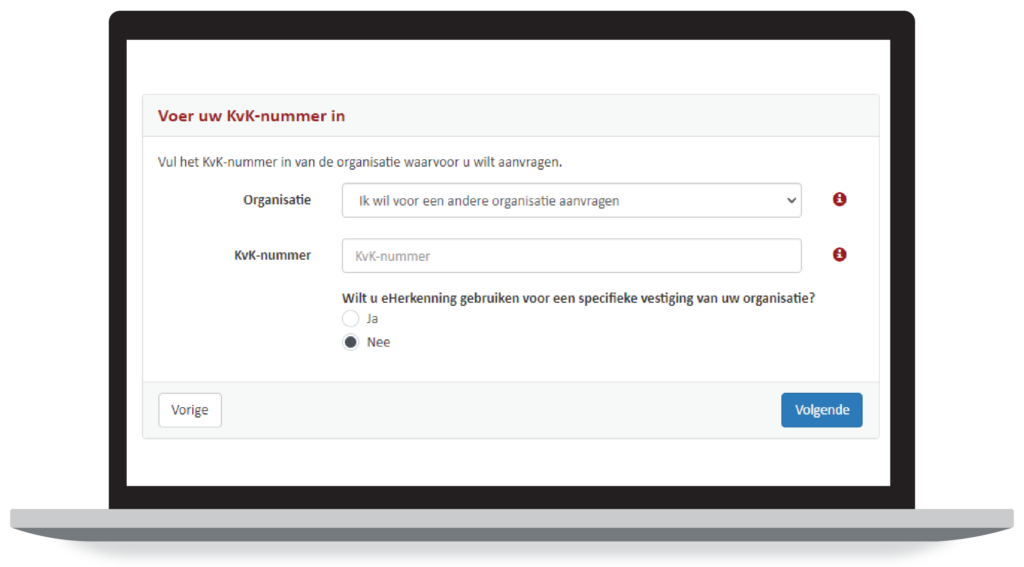Open the Organisatie dropdown list
This screenshot has height=567, width=1024.
571,200
